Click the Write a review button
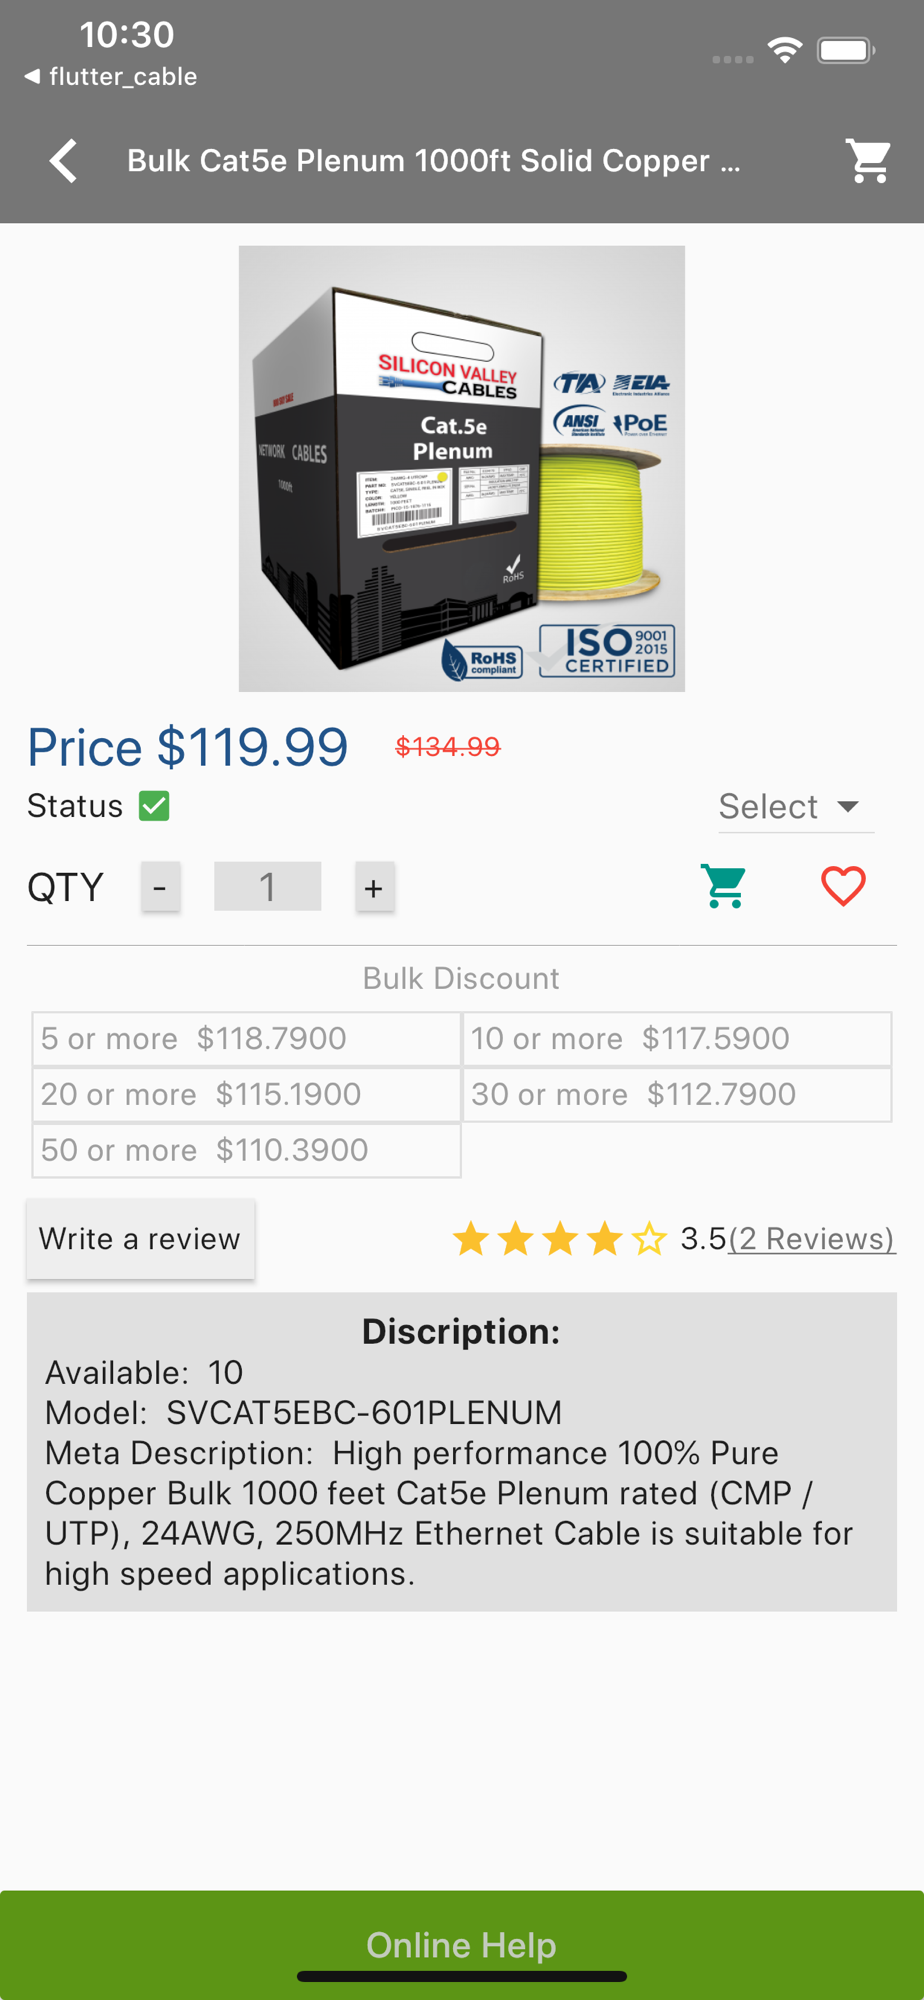Viewport: 924px width, 2000px height. point(140,1239)
